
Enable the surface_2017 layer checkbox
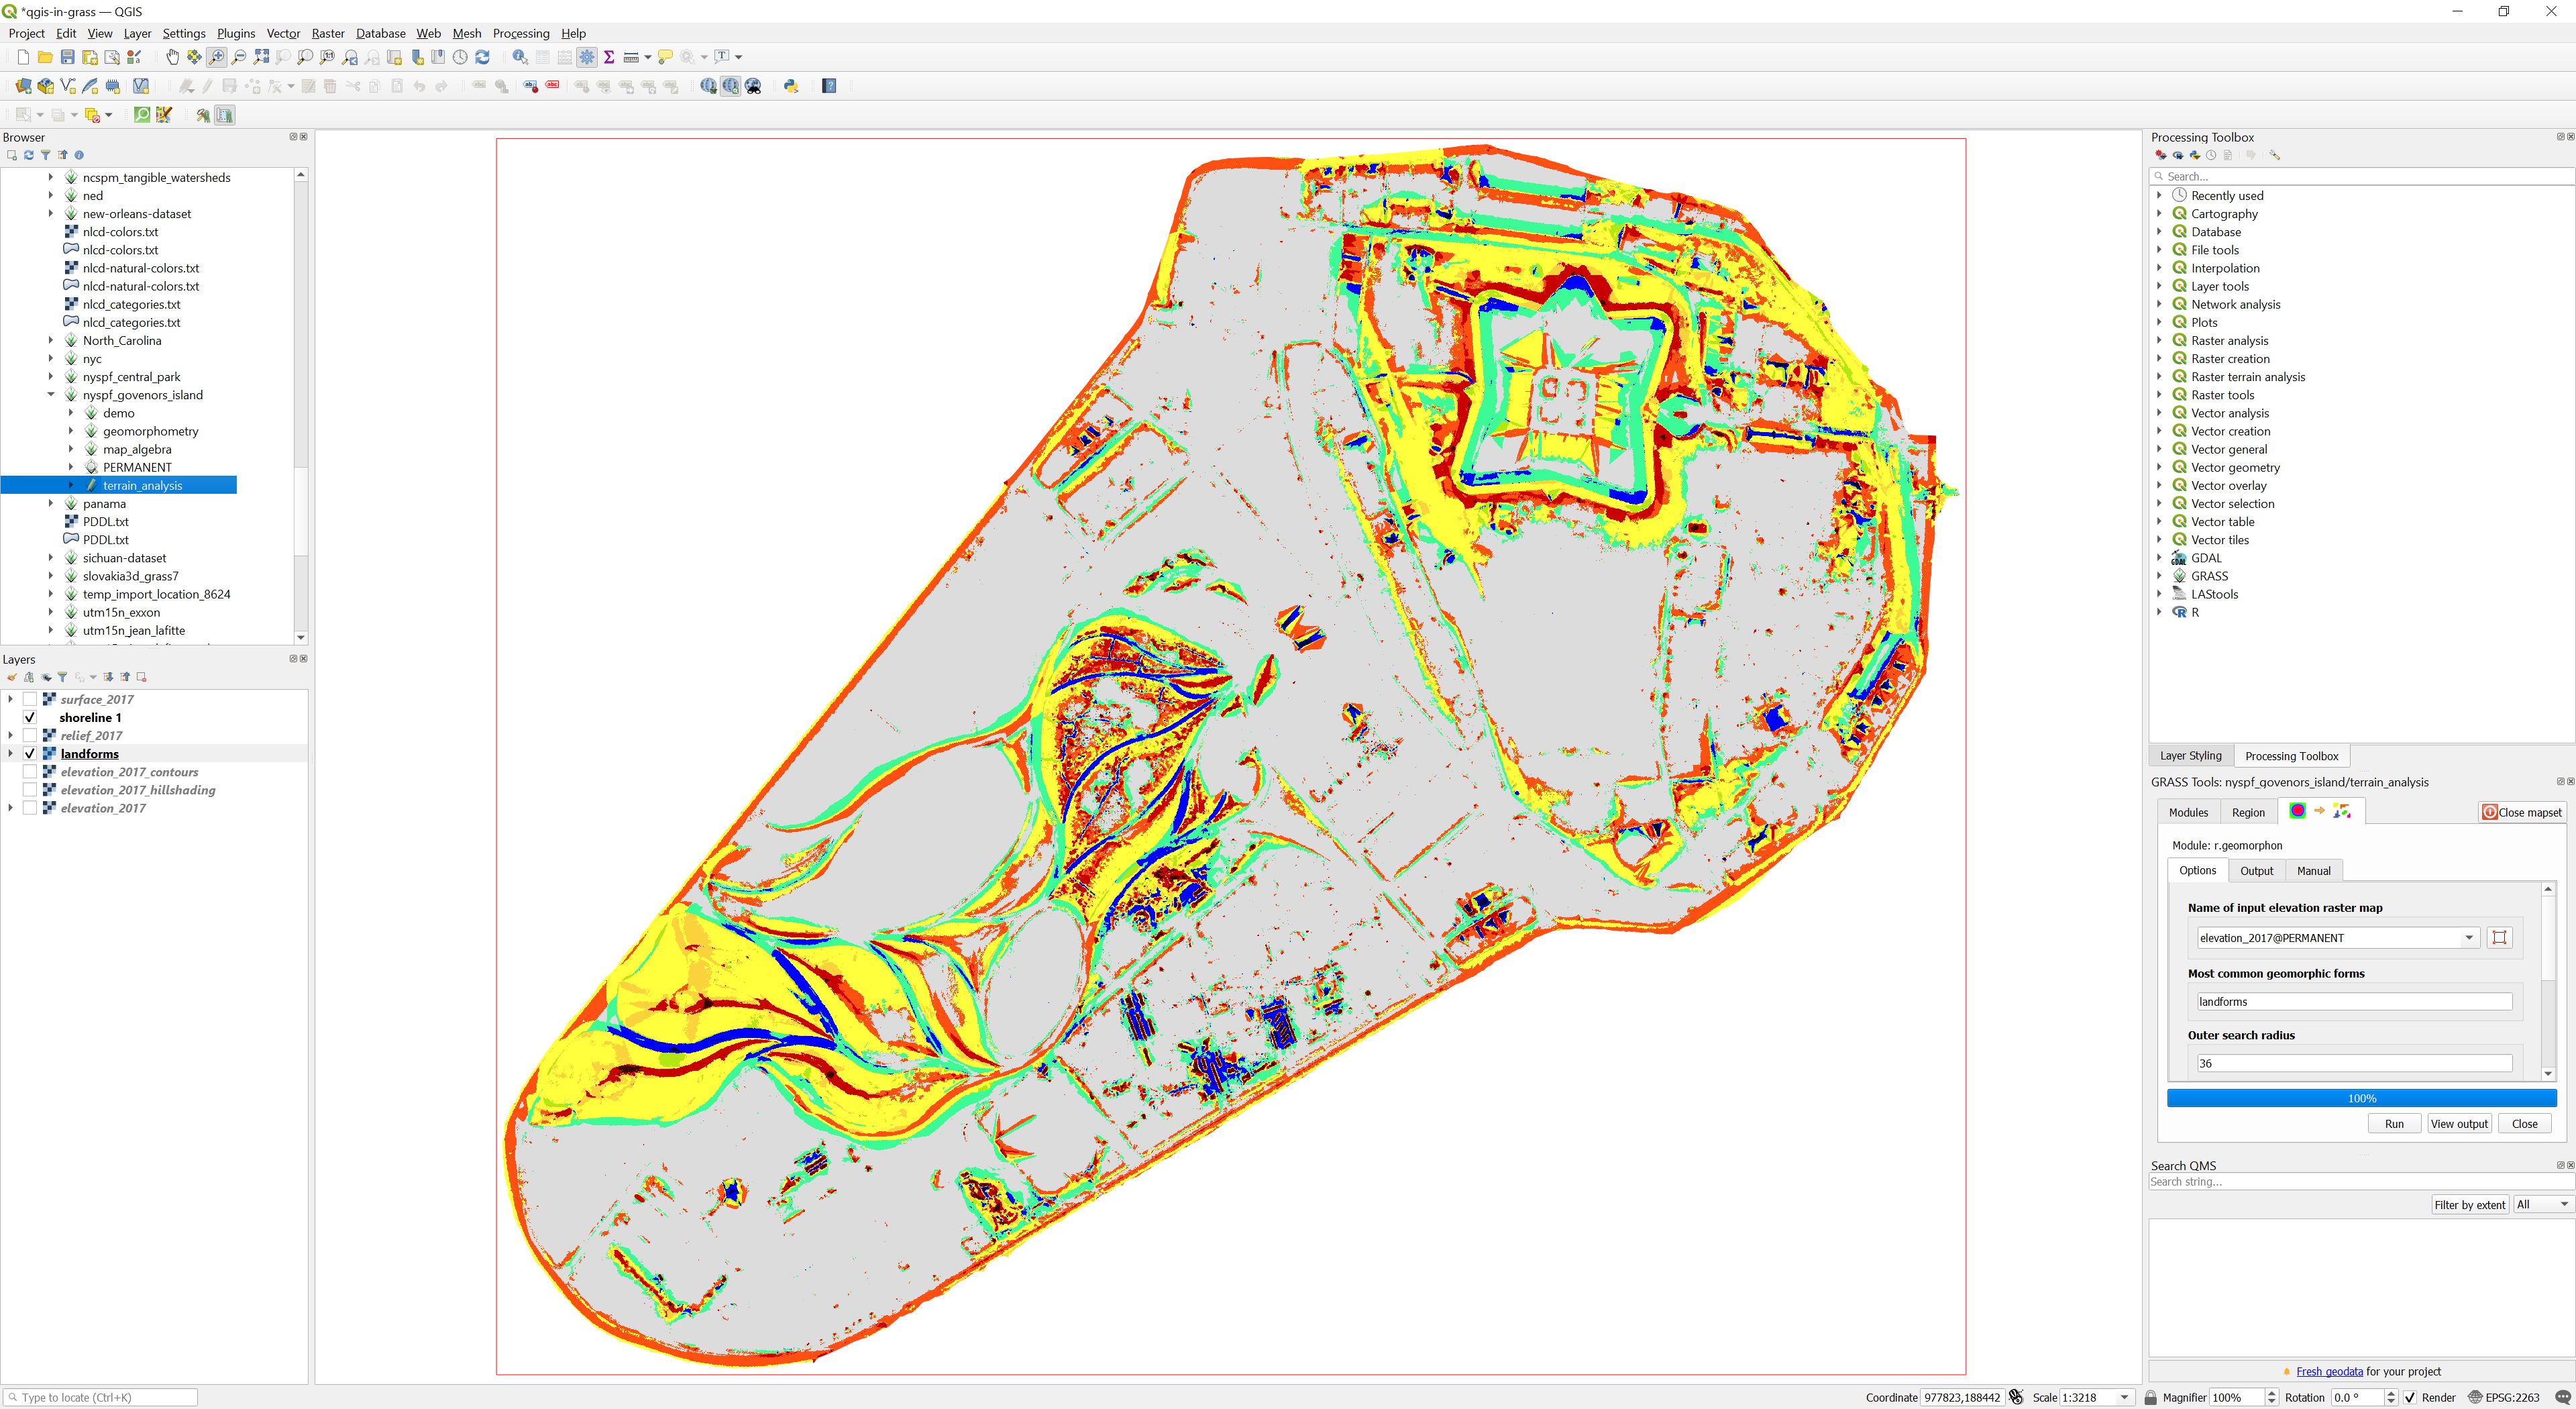click(x=30, y=700)
